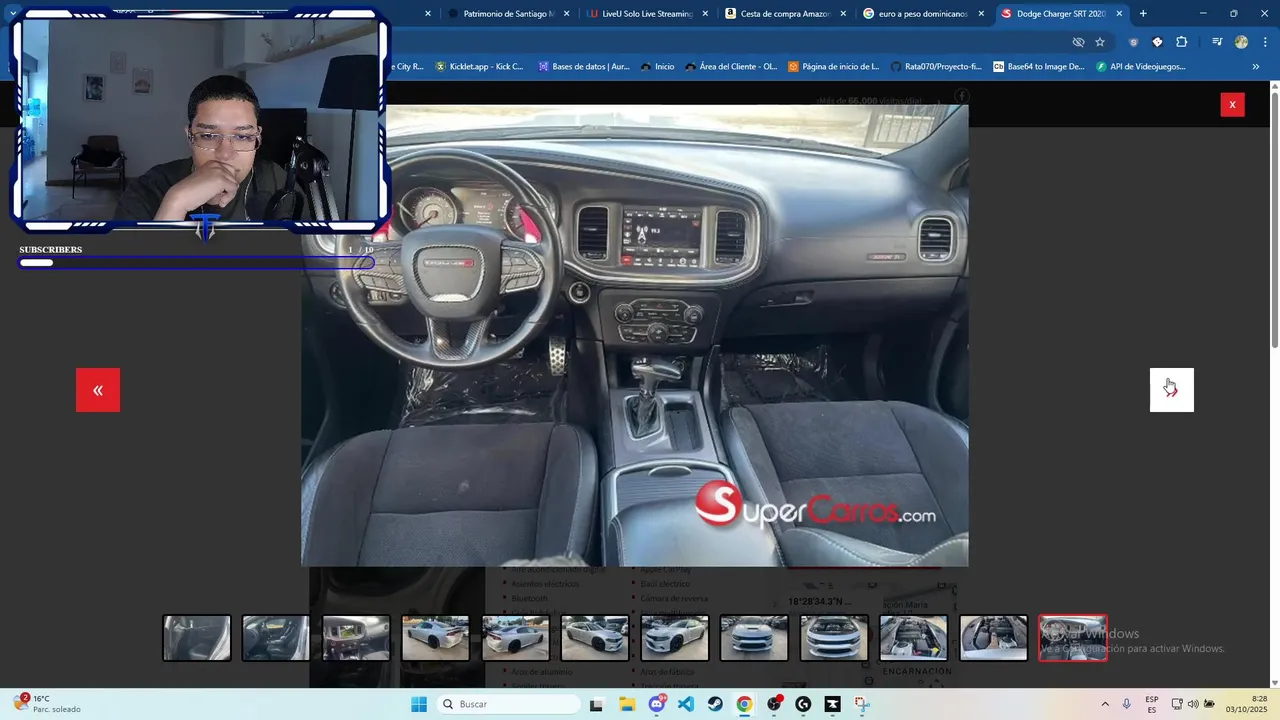This screenshot has height=720, width=1280.
Task: Select the red-outlined last interior thumbnail
Action: click(1073, 638)
